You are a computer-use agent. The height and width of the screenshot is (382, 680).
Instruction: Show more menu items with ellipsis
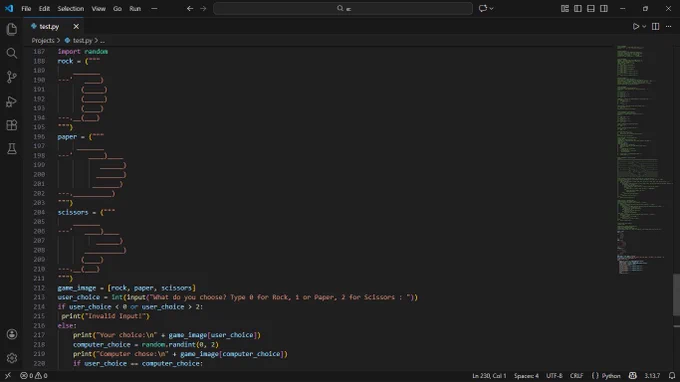(x=154, y=8)
